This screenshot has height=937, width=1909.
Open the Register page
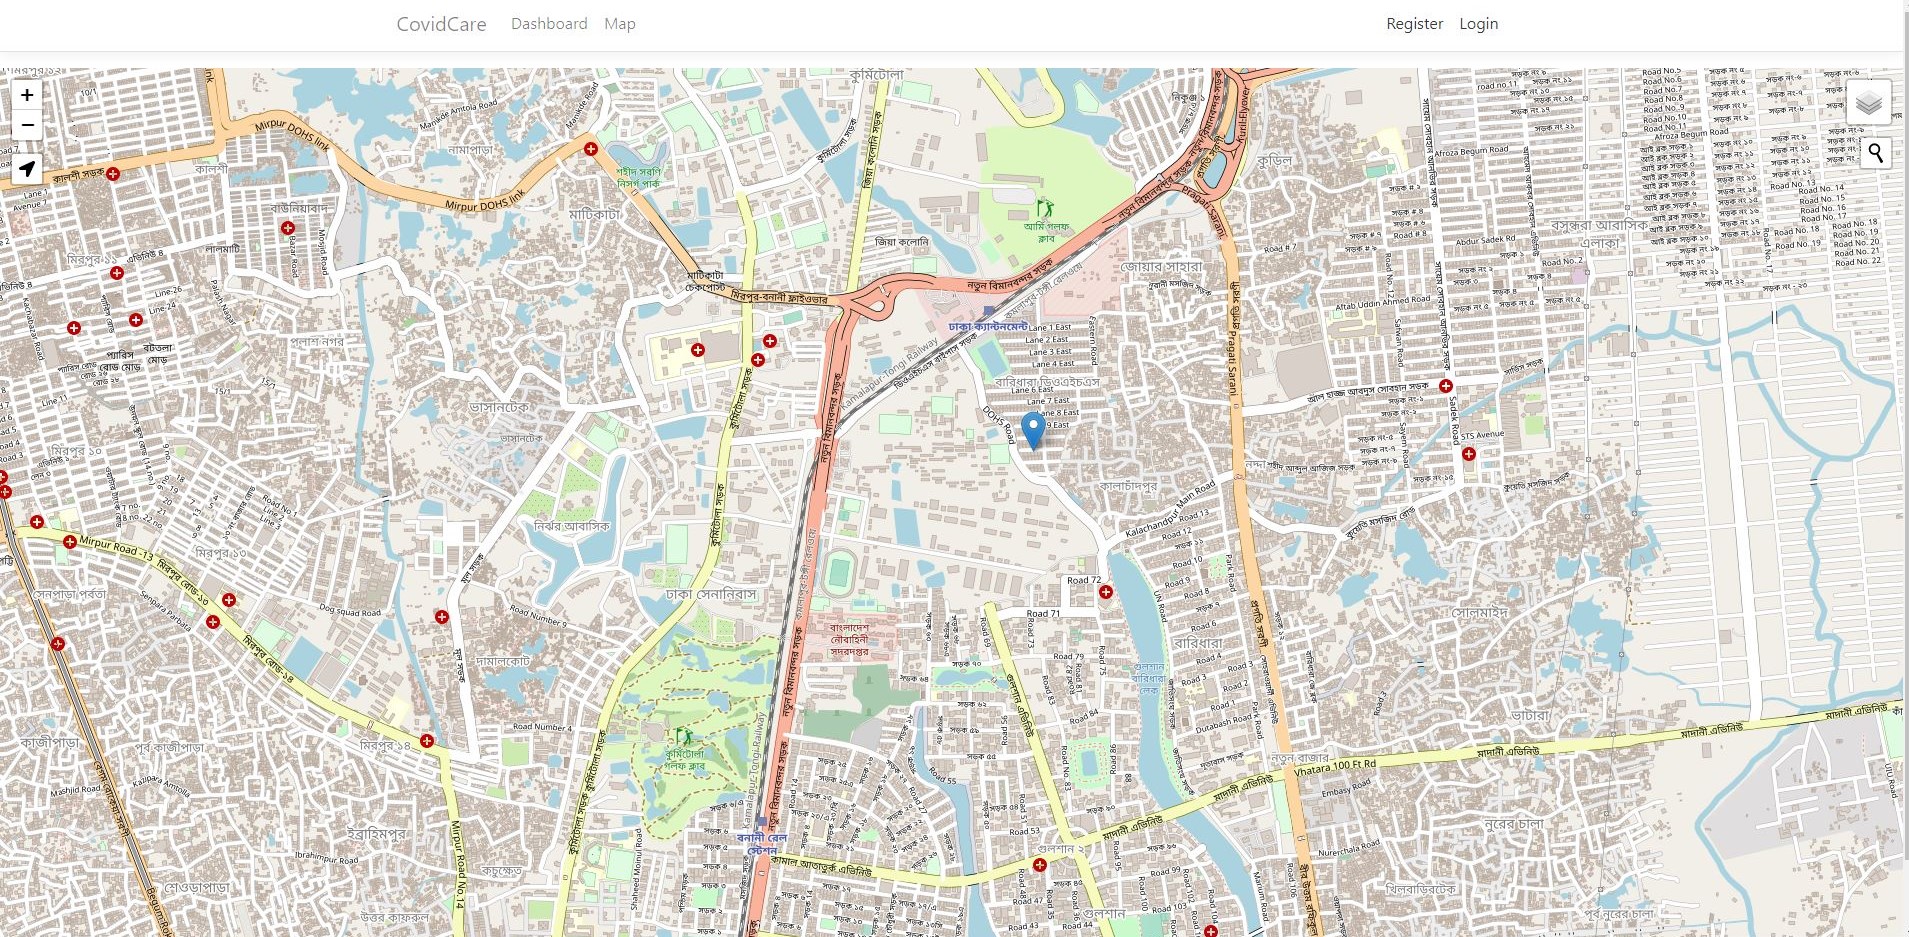point(1414,24)
